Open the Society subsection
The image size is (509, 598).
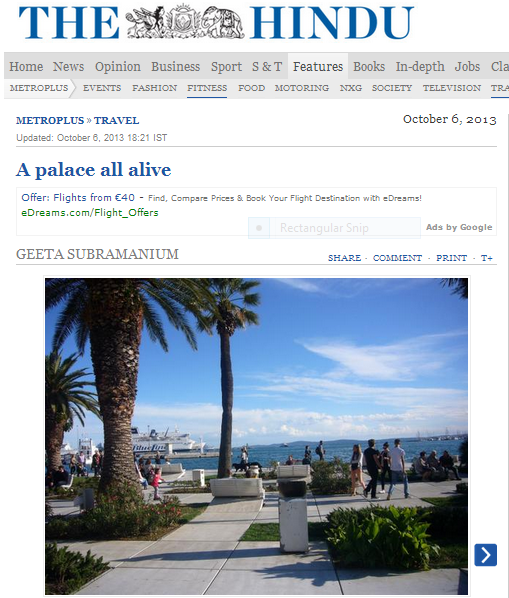coord(392,88)
